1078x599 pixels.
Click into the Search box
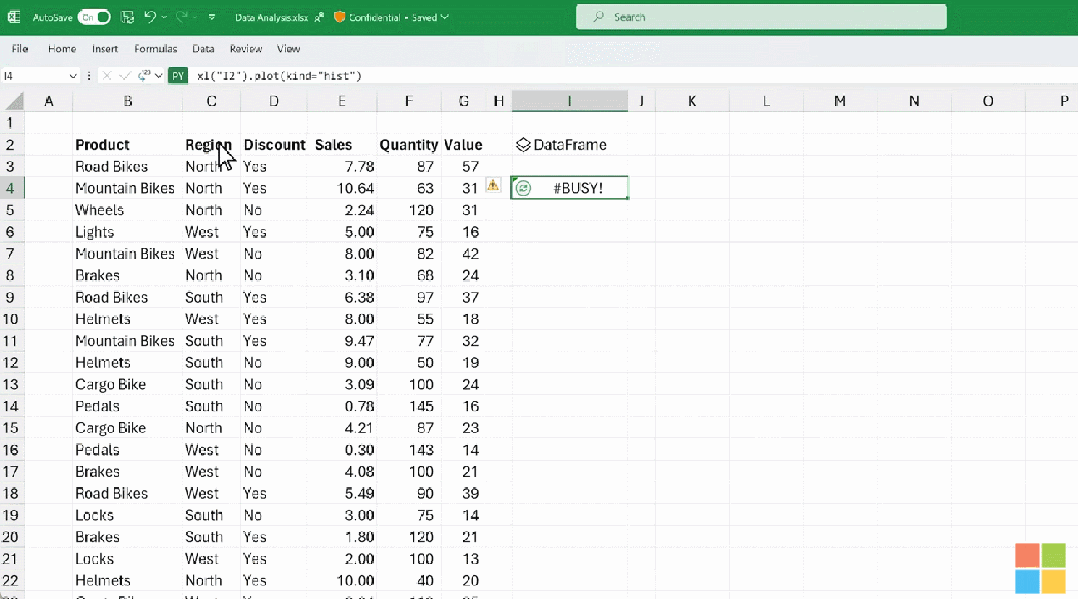[760, 17]
